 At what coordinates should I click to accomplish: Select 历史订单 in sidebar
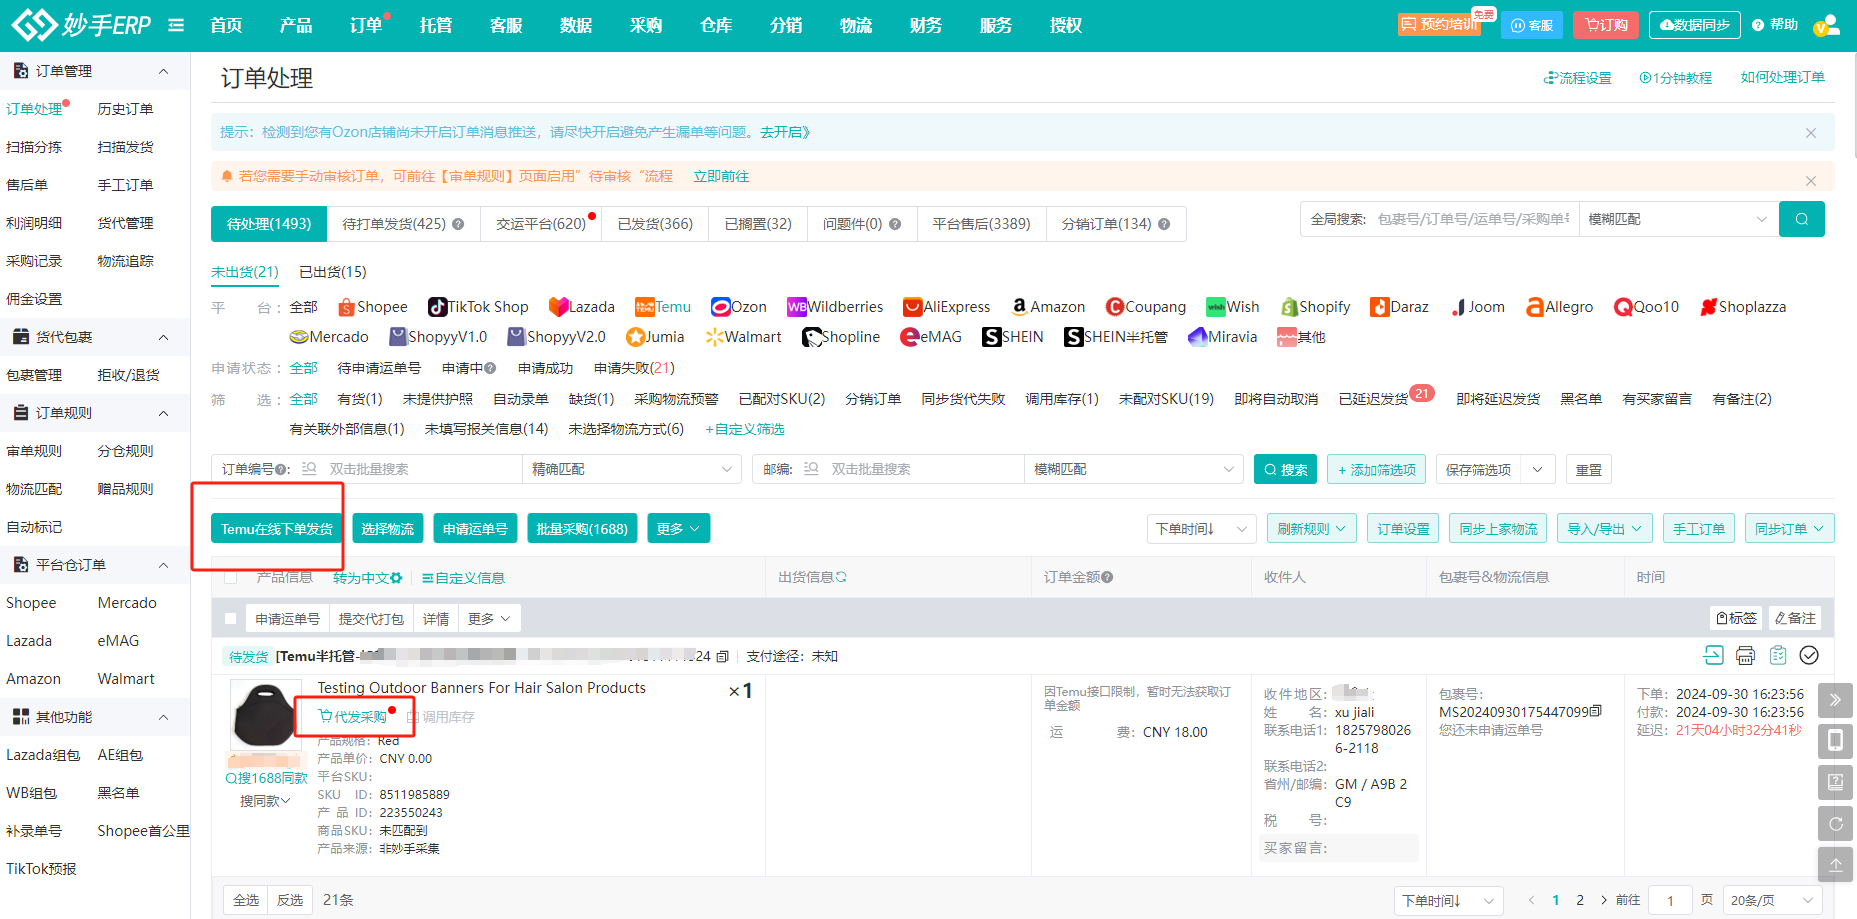125,109
